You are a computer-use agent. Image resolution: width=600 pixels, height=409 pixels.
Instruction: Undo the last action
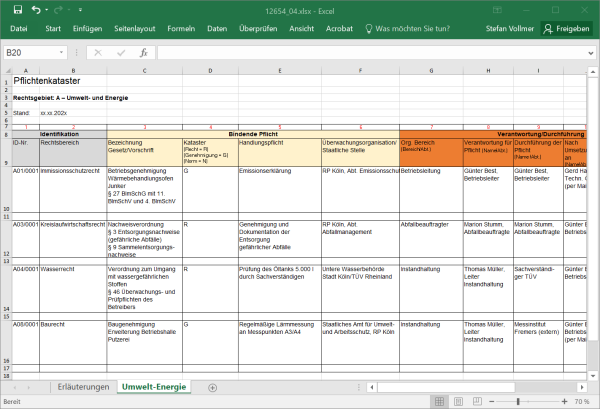pyautogui.click(x=36, y=9)
